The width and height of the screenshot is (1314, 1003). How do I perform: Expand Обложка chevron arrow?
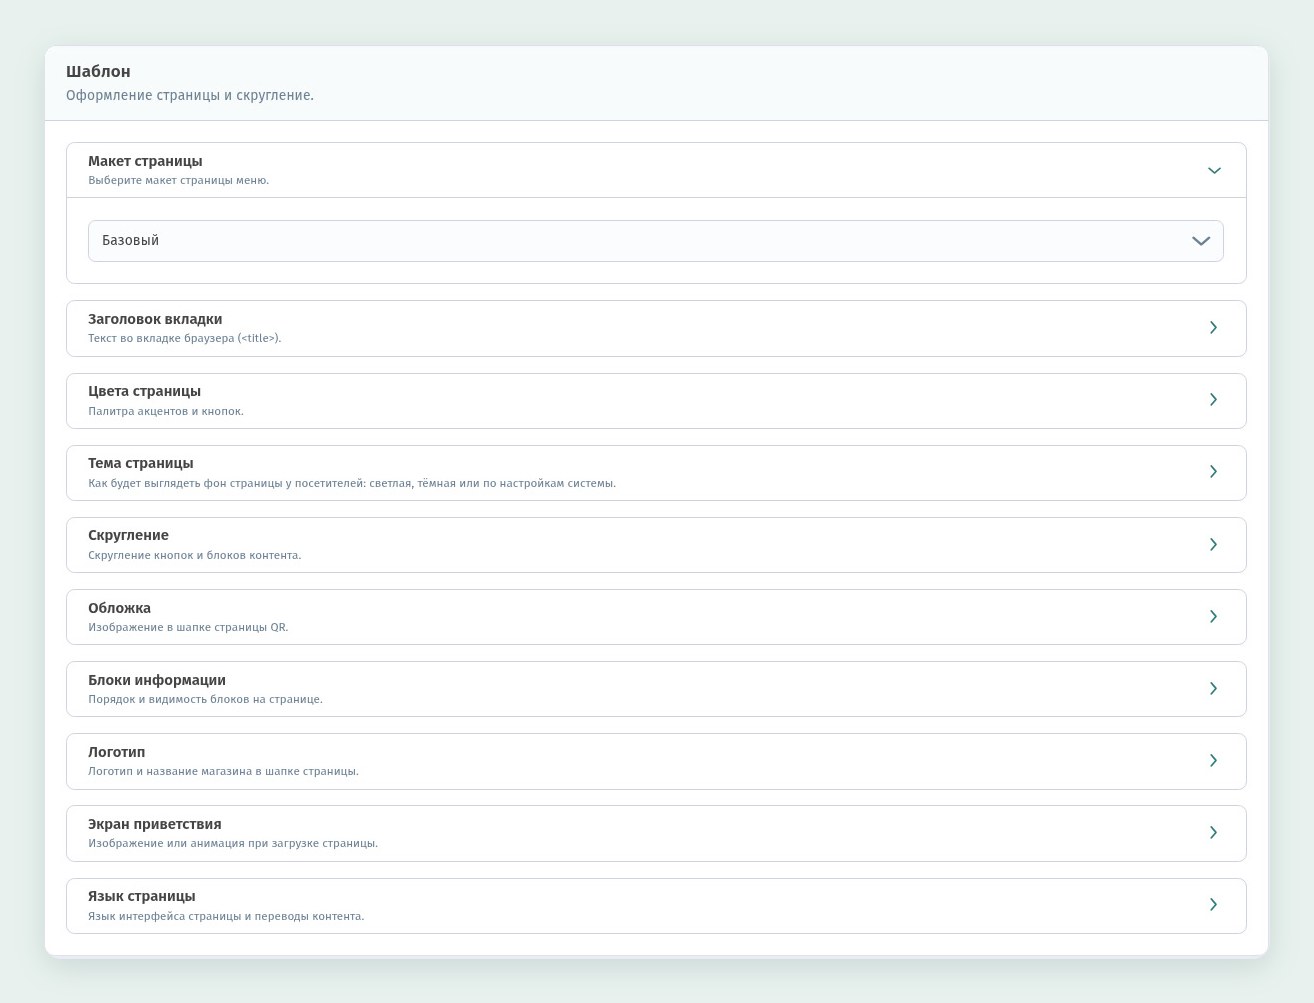coord(1213,617)
